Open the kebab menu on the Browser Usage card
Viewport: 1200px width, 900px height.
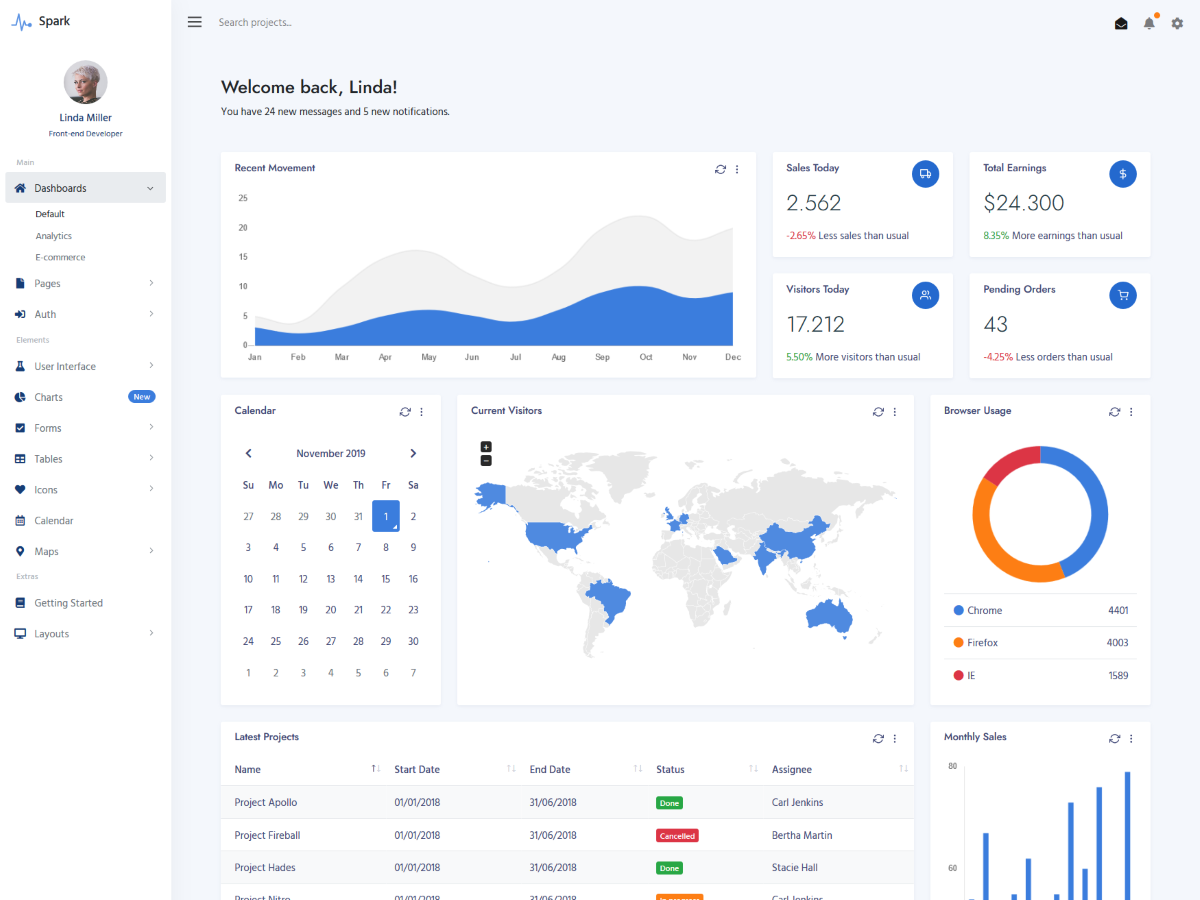1131,411
